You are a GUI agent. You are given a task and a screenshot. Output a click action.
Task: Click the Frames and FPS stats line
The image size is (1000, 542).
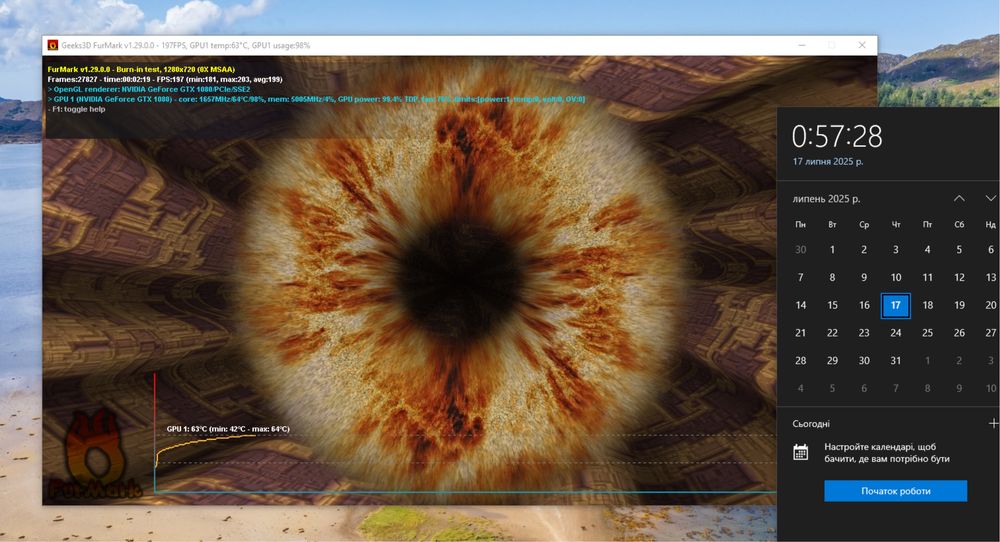pos(165,80)
